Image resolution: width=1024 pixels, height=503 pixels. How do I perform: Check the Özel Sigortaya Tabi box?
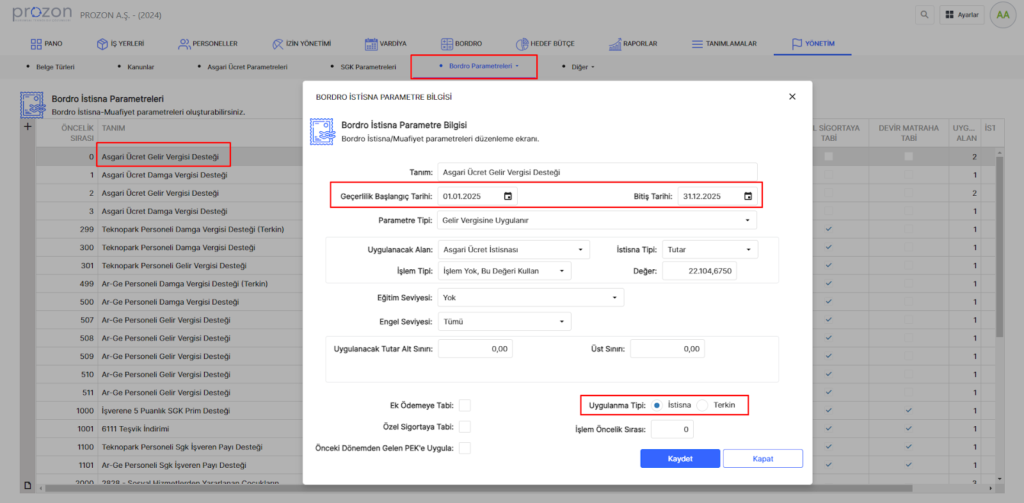click(x=465, y=427)
